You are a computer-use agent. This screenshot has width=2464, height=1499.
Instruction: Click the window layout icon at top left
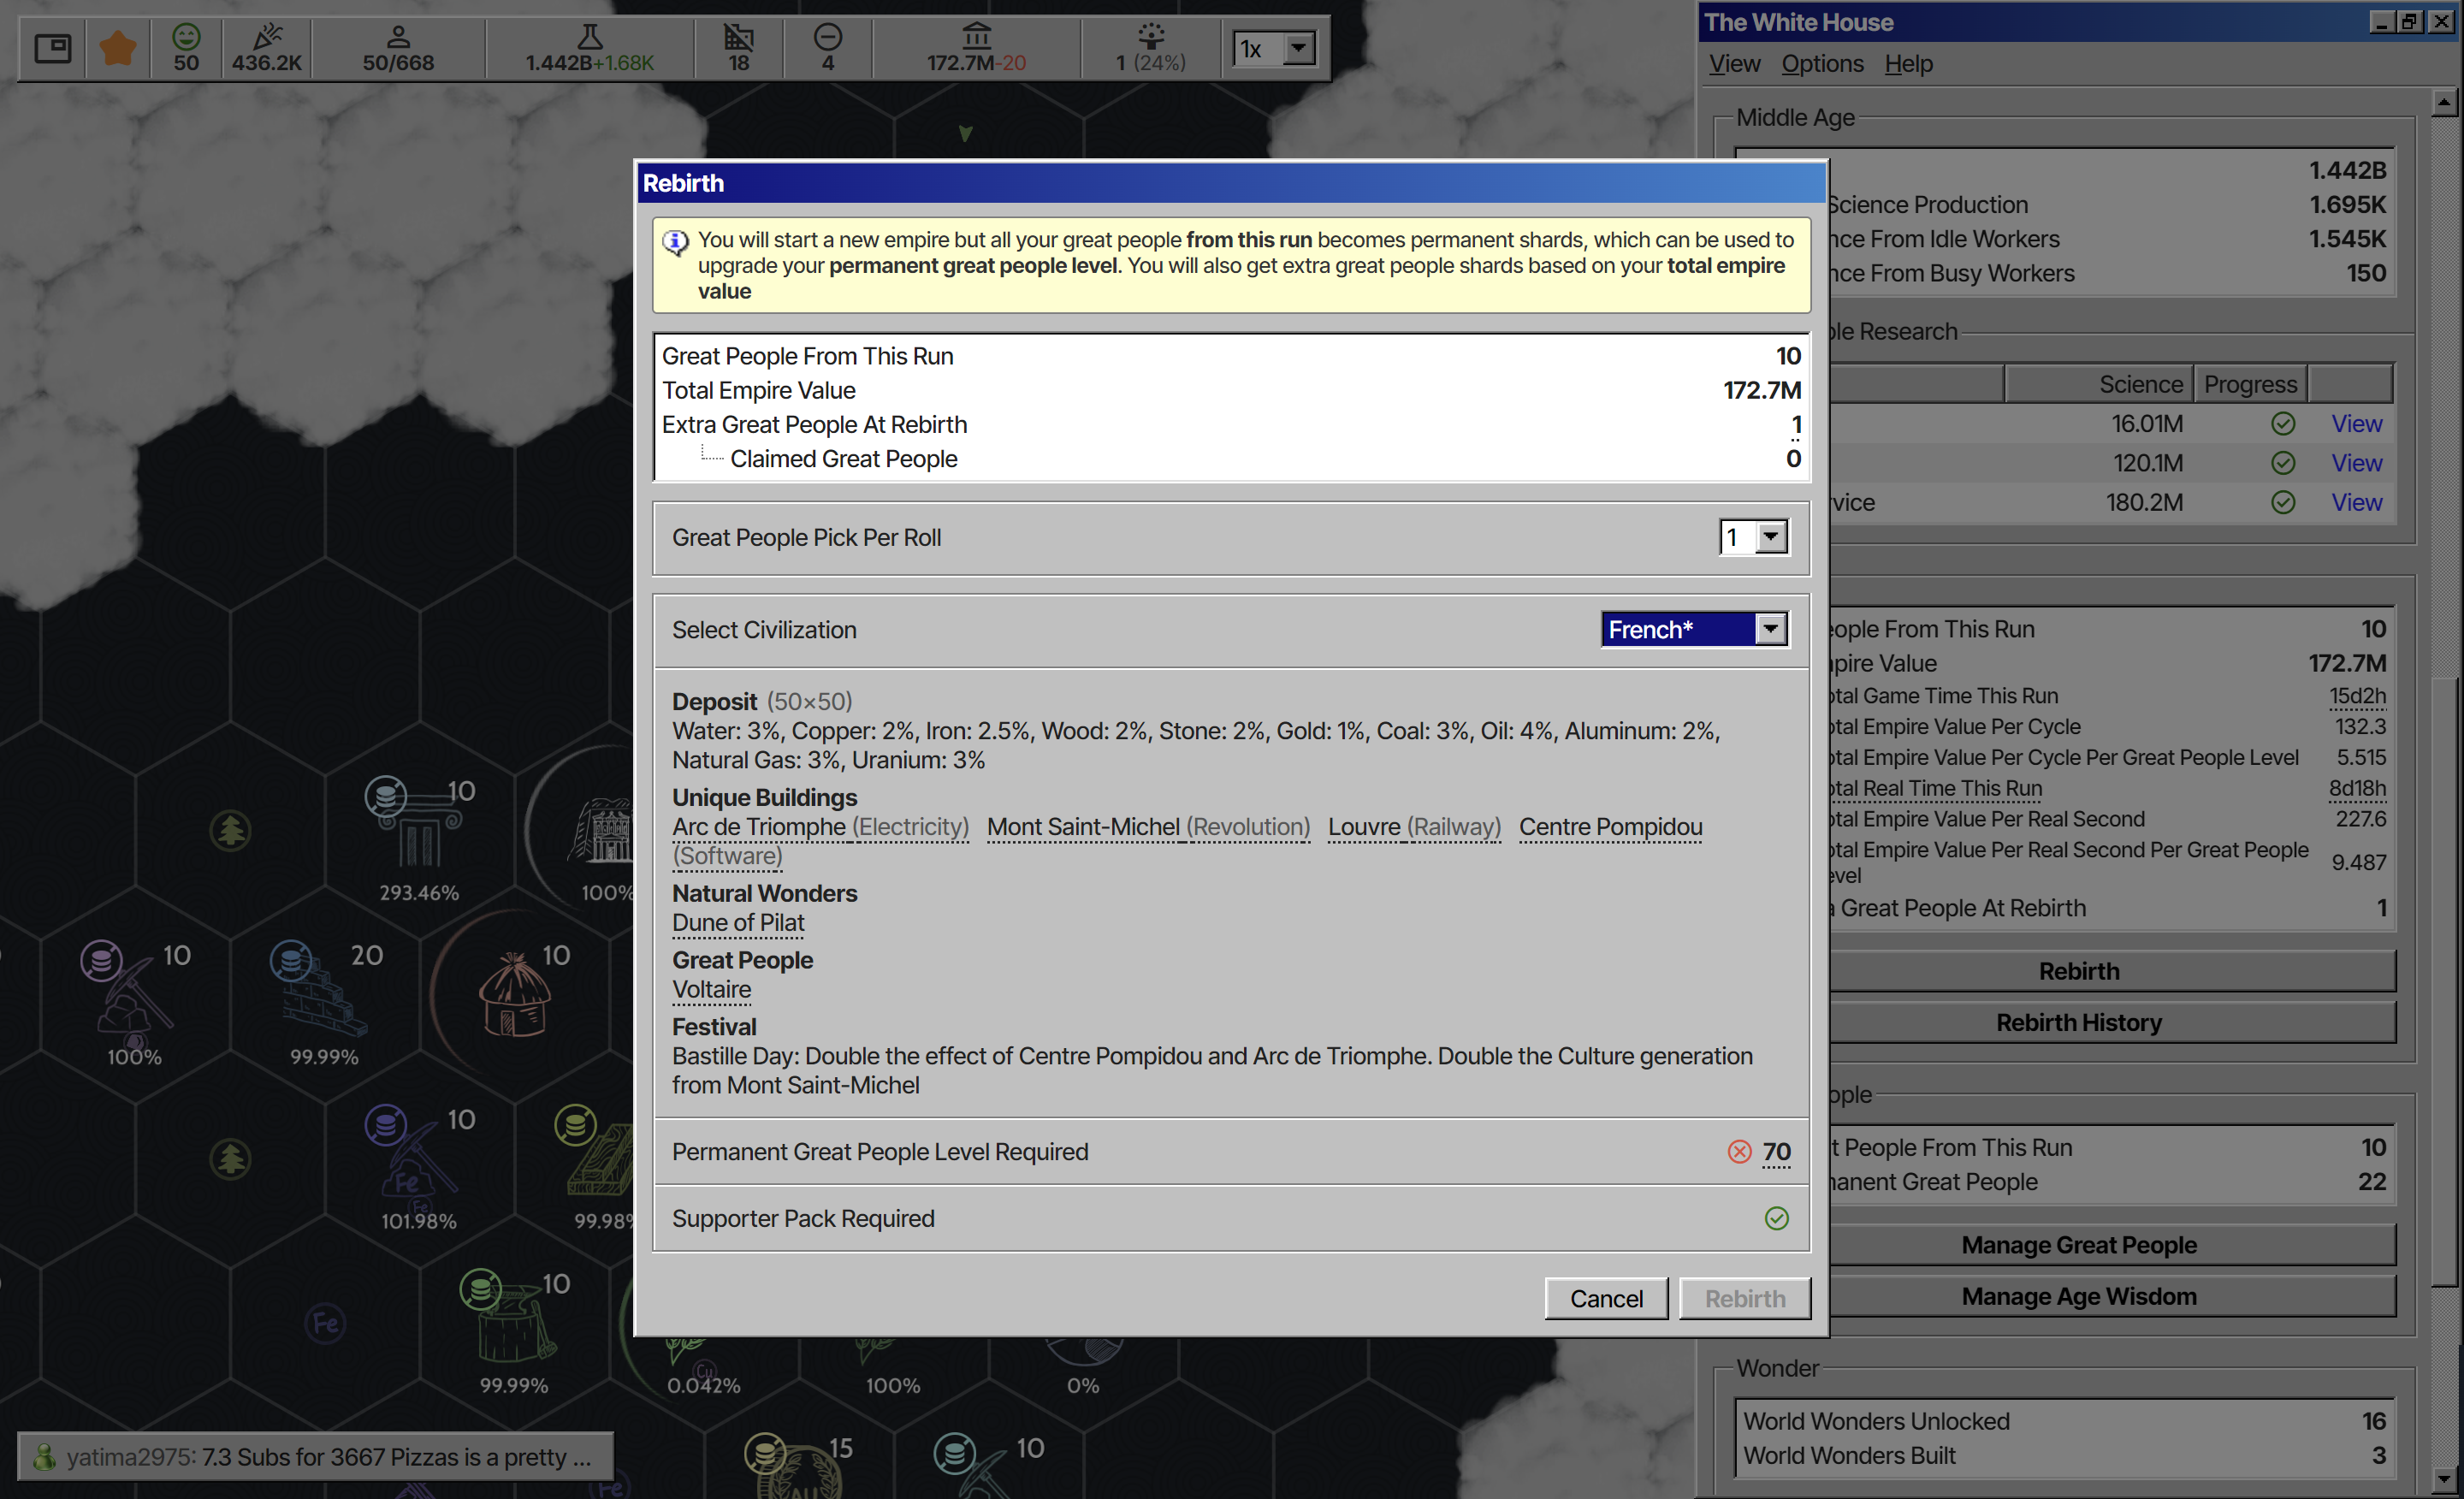(x=52, y=48)
